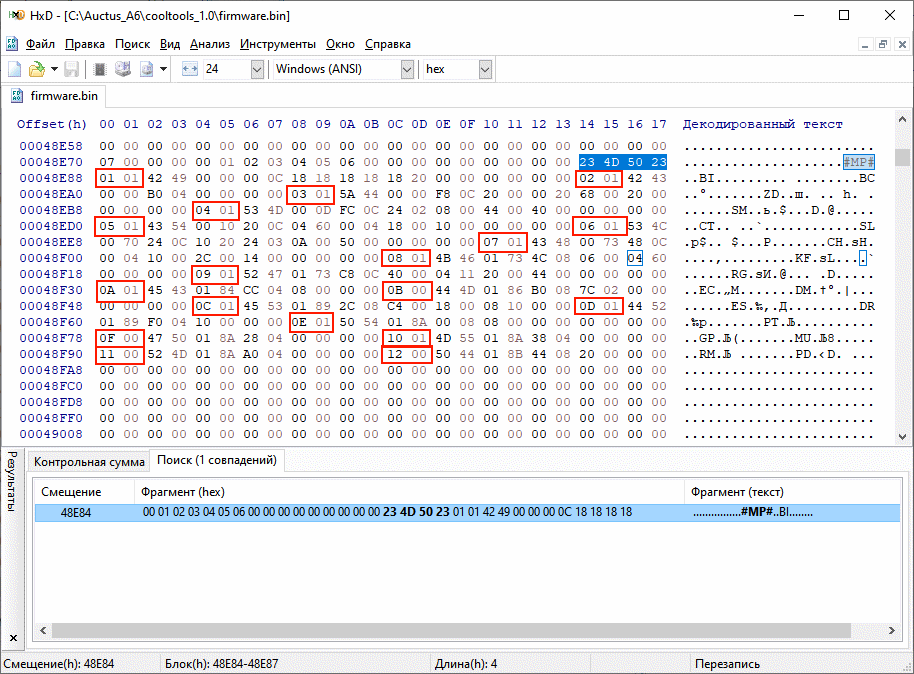The image size is (914, 674).
Task: Switch to the Контрольная сумма tab
Action: pos(89,462)
